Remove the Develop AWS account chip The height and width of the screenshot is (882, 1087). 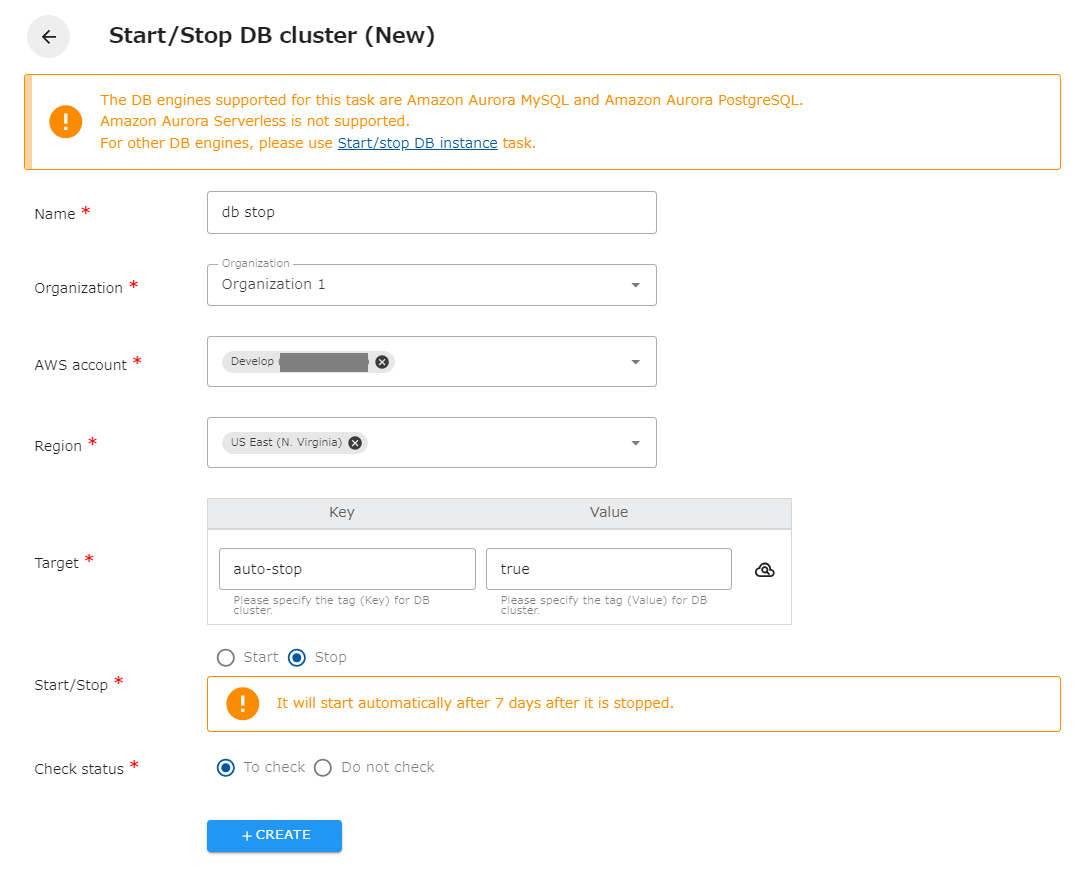(381, 362)
